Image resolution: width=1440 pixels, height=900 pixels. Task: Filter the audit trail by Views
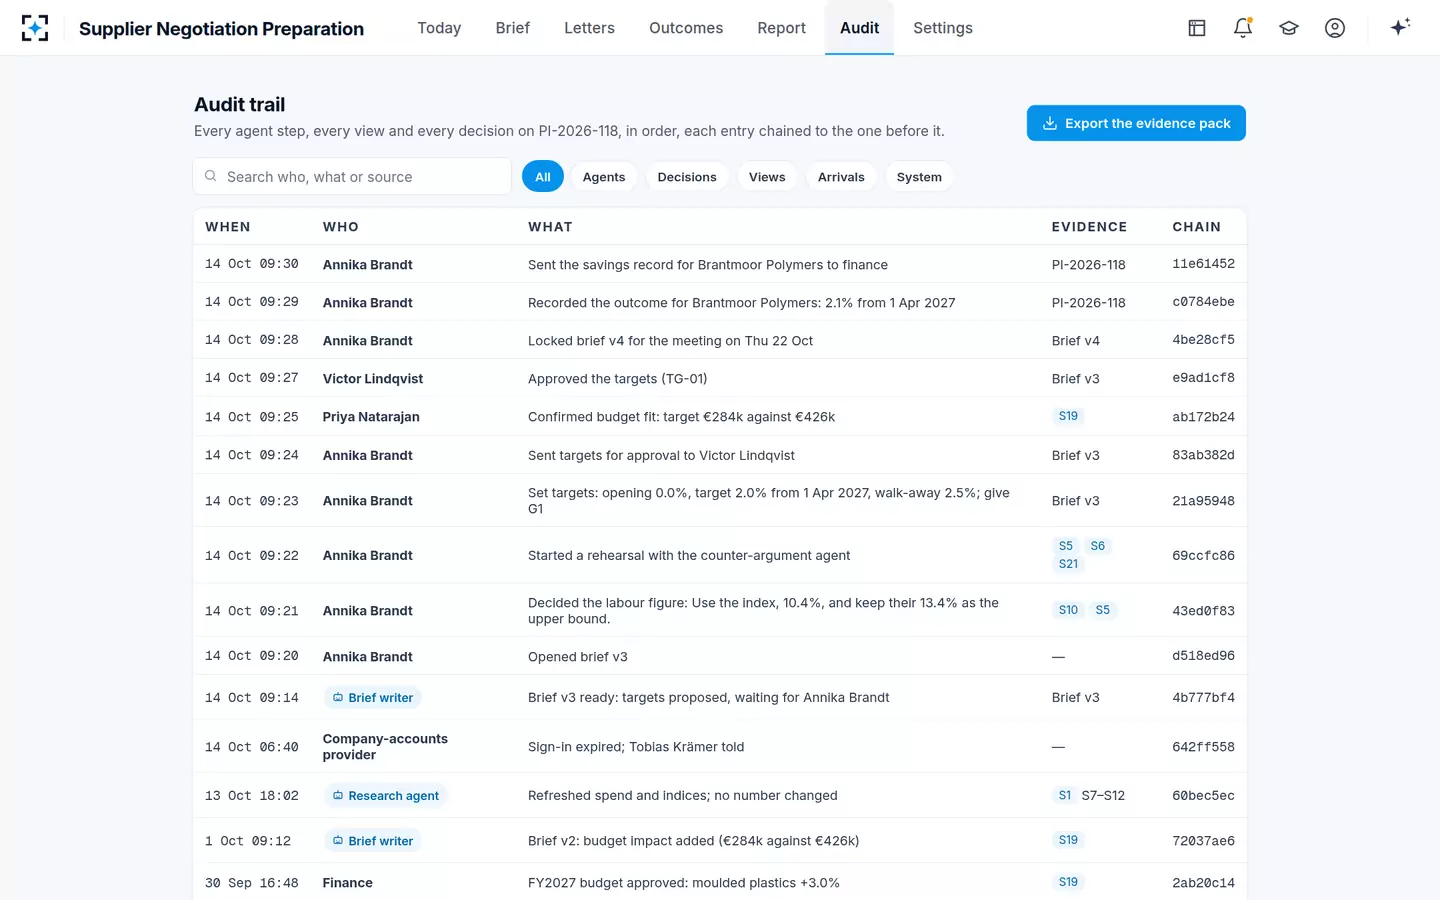(x=767, y=177)
